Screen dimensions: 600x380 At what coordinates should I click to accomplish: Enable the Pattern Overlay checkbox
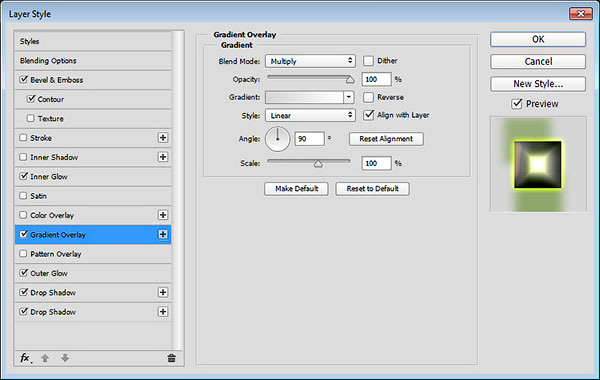23,253
